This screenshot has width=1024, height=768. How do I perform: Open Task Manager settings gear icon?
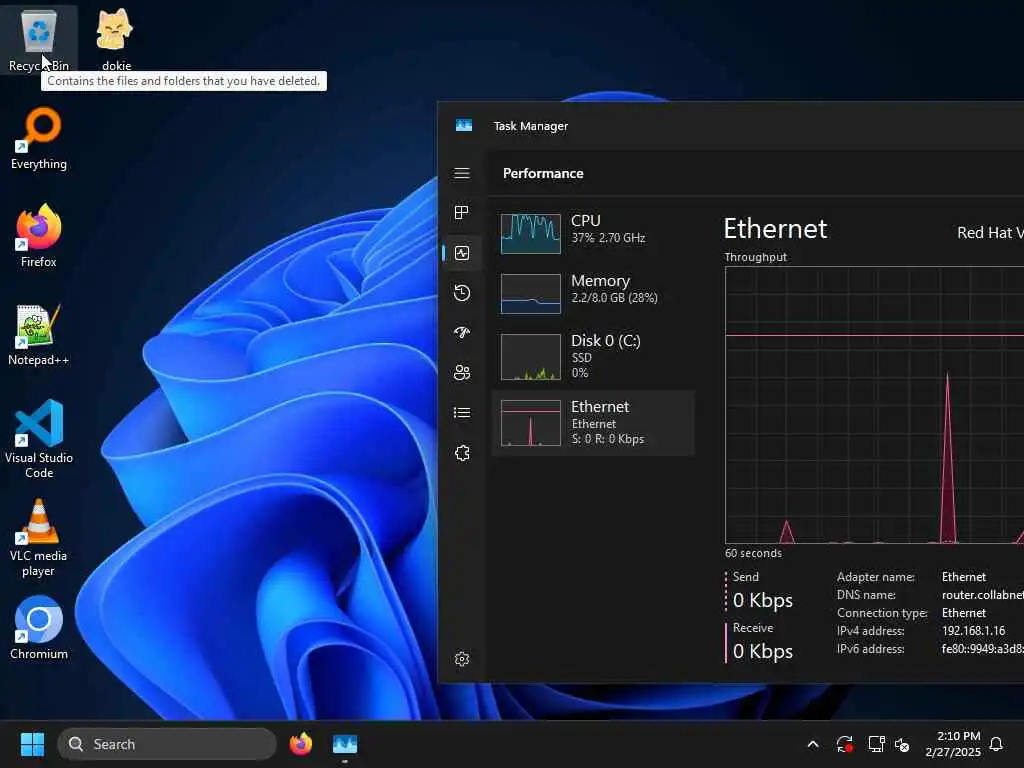pos(462,659)
